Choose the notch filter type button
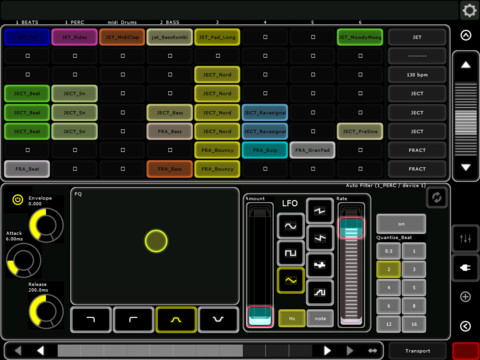This screenshot has height=360, width=480. pos(218,320)
